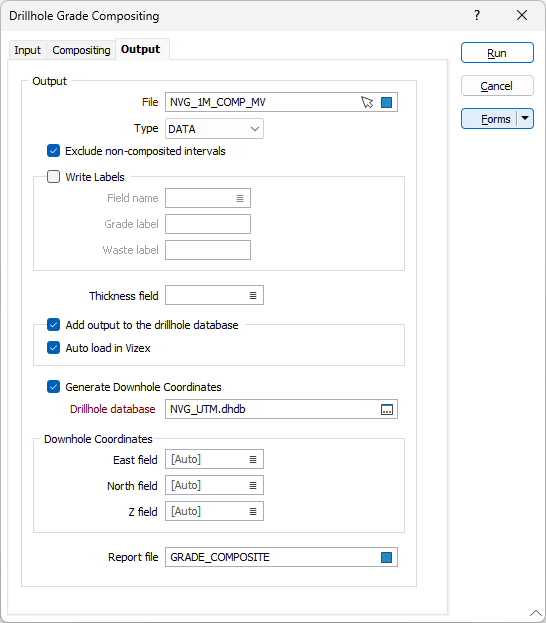The image size is (546, 623).
Task: Click the Grade label input box
Action: coord(208,224)
